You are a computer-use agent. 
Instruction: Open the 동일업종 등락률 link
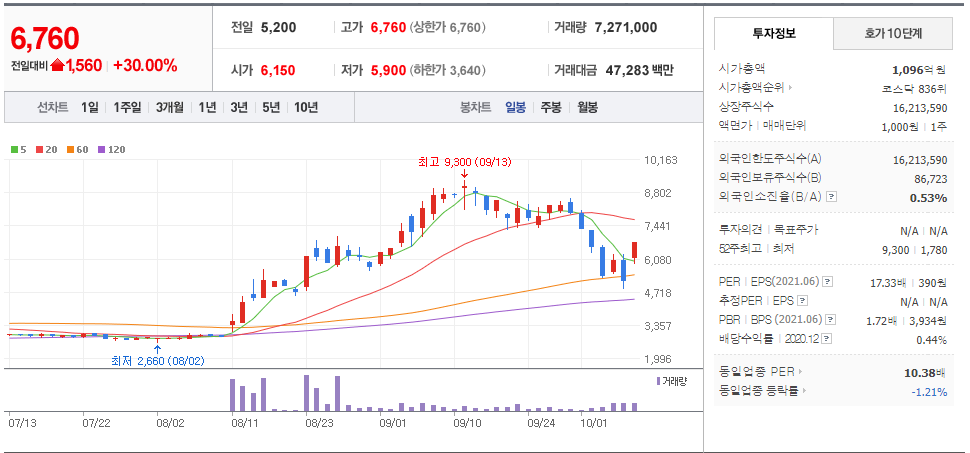coord(761,390)
